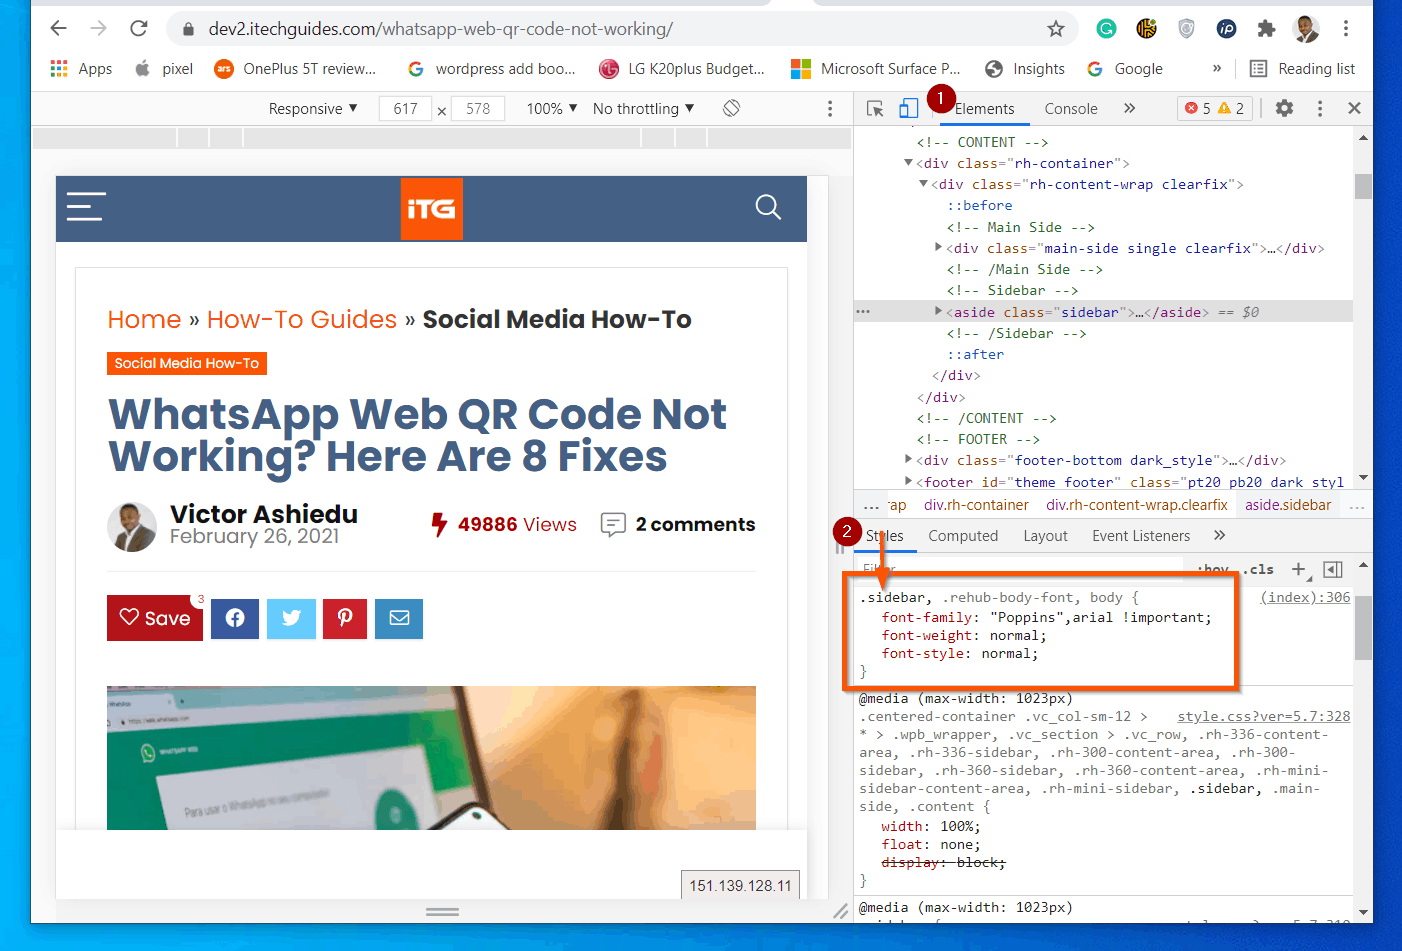The image size is (1402, 951).
Task: Expand the main-side single clearfix div
Action: click(x=939, y=247)
